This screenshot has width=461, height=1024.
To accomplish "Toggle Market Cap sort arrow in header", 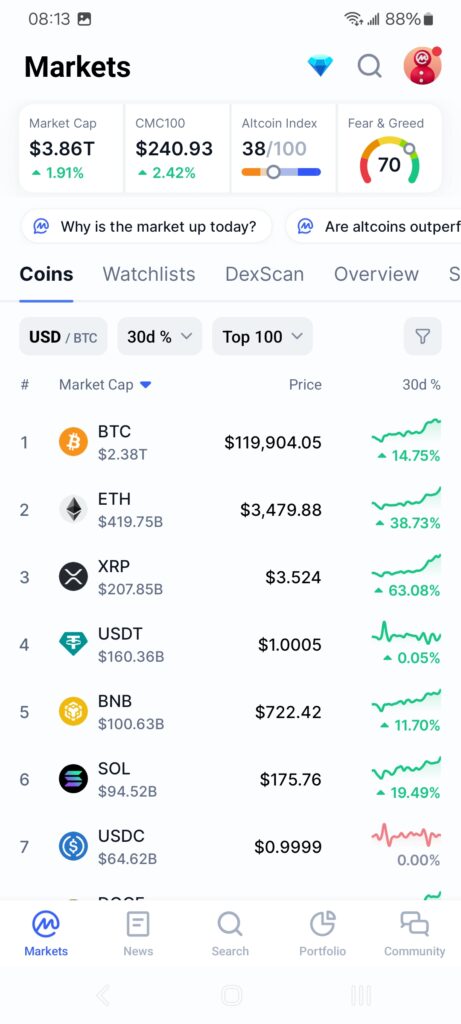I will coord(146,385).
